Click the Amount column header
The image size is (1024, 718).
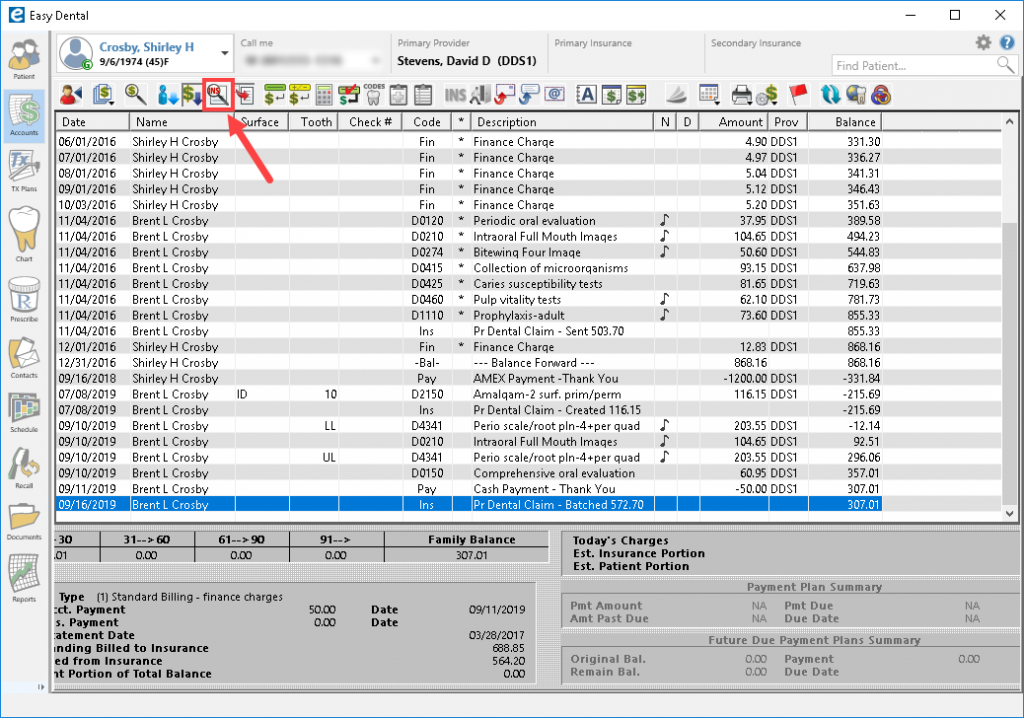[x=733, y=122]
